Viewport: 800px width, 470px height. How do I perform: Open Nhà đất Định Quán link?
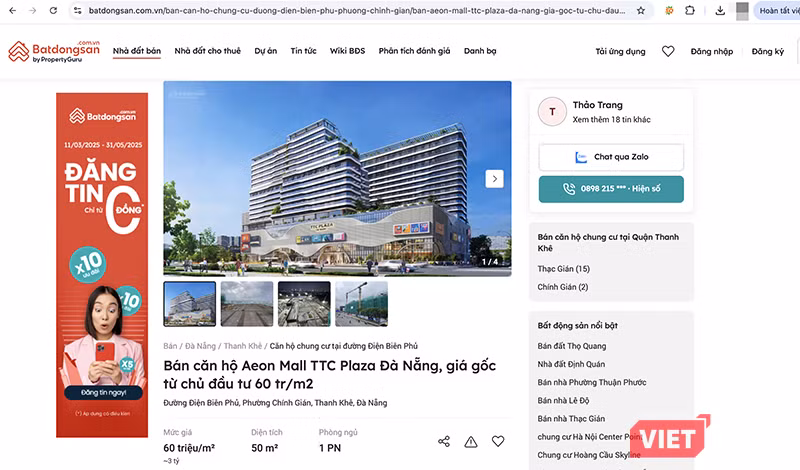coord(571,364)
